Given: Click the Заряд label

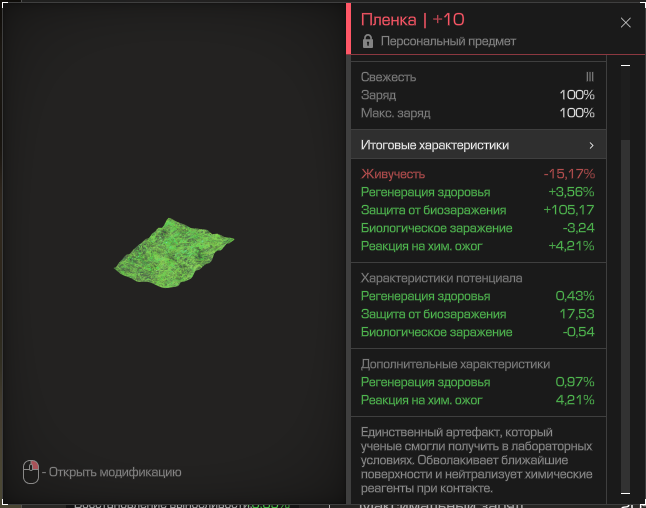Looking at the screenshot, I should click(378, 95).
